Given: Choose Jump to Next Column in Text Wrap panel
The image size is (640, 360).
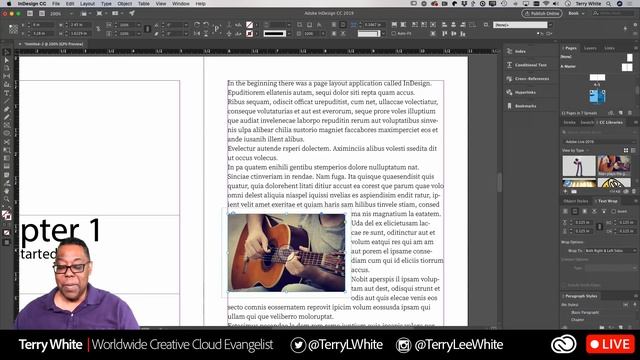Looking at the screenshot, I should 604,211.
